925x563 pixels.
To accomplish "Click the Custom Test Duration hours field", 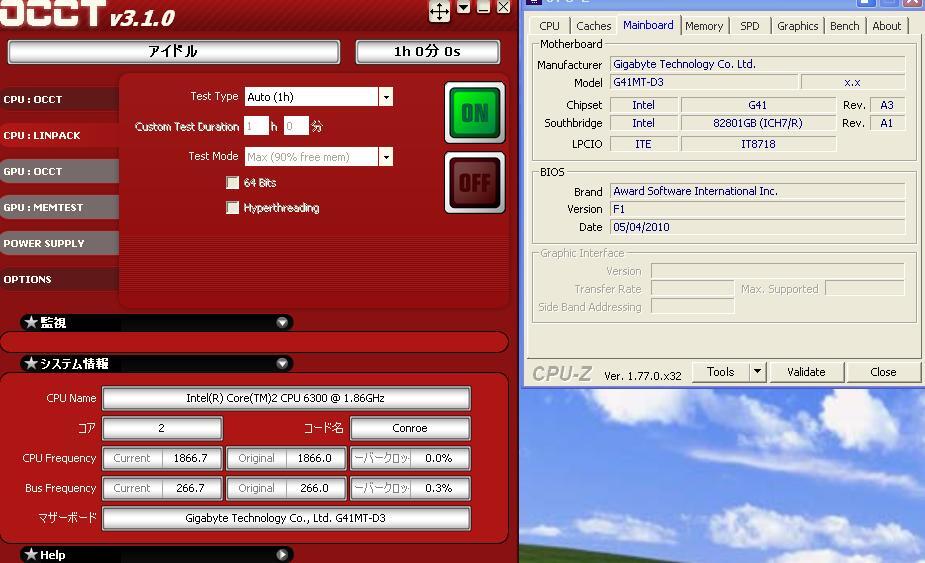I will [256, 127].
